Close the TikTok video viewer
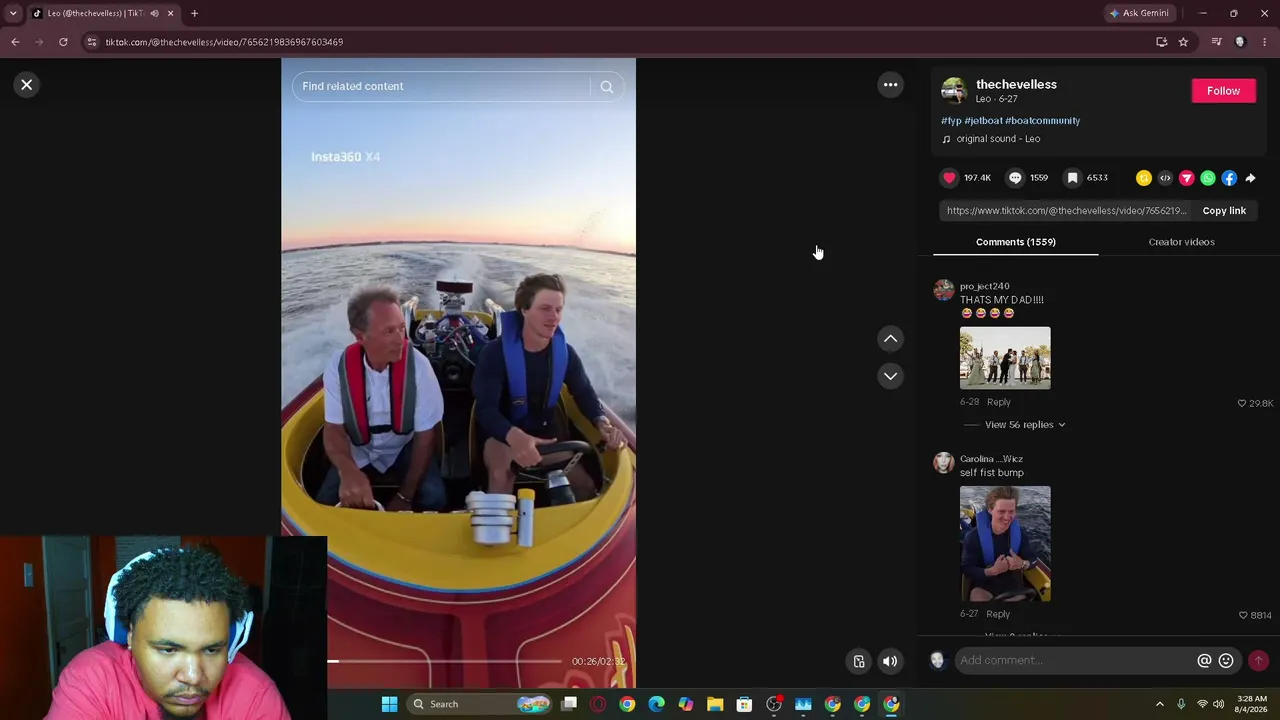The height and width of the screenshot is (720, 1280). 27,85
